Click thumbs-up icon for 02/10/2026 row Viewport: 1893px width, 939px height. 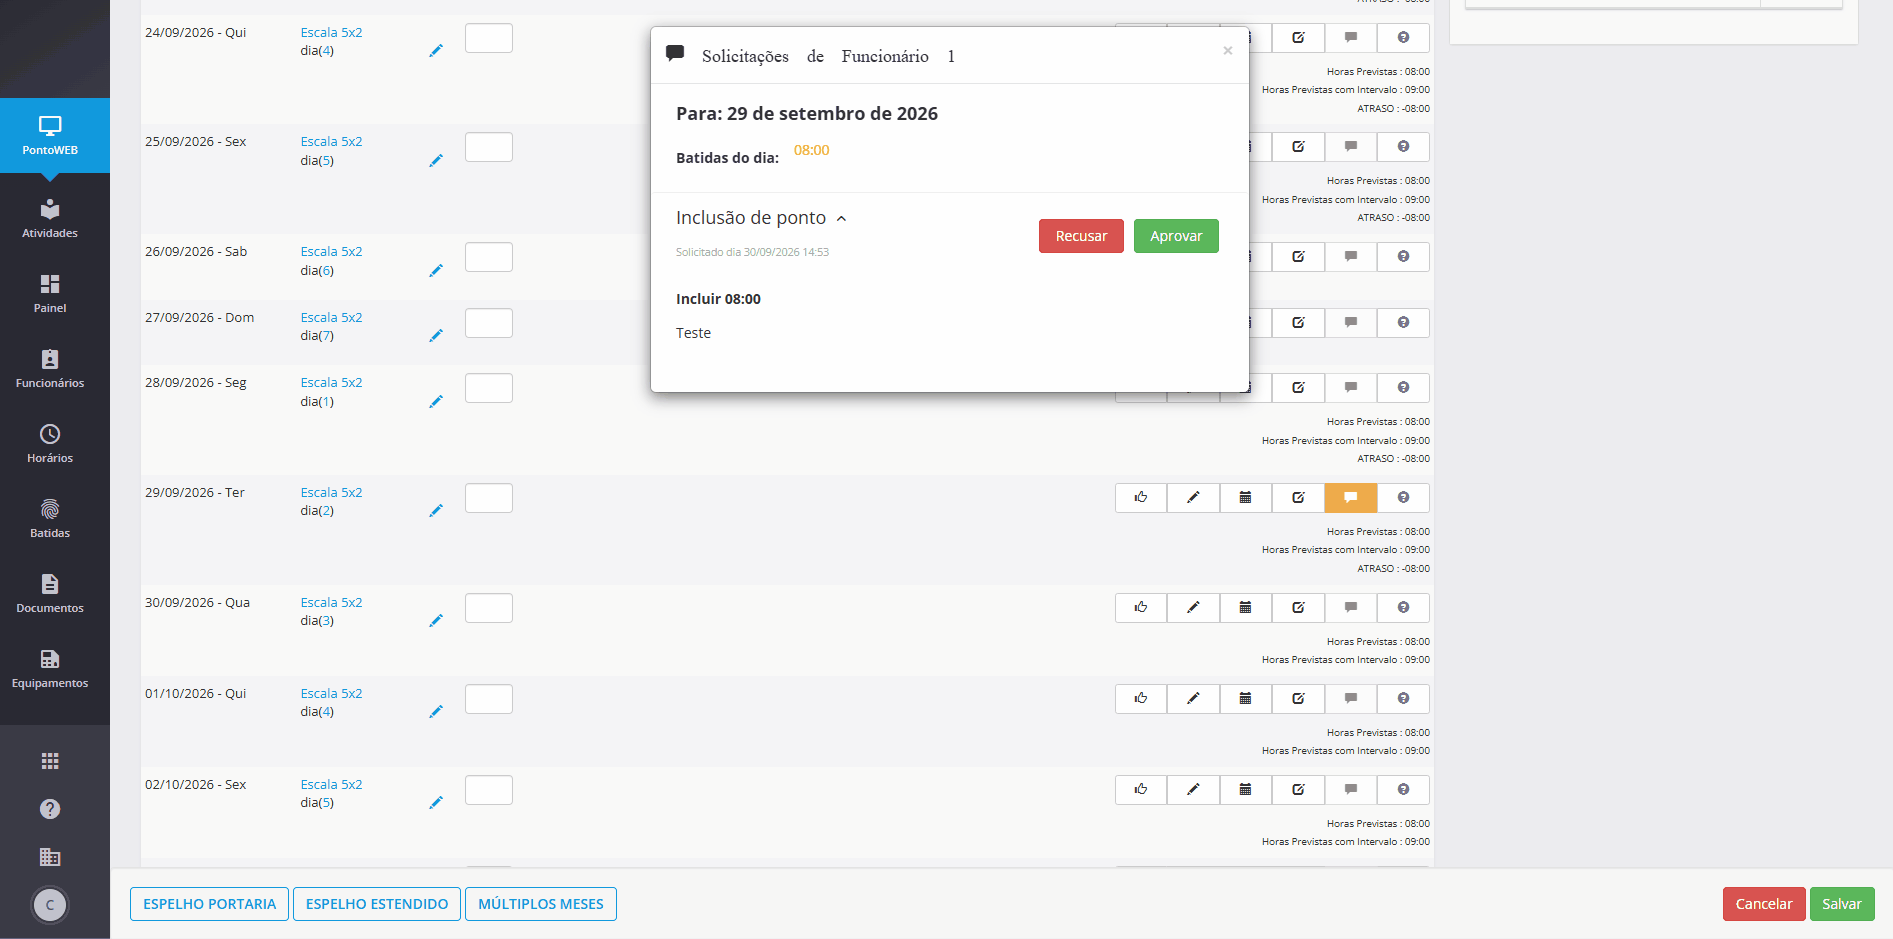pos(1141,790)
